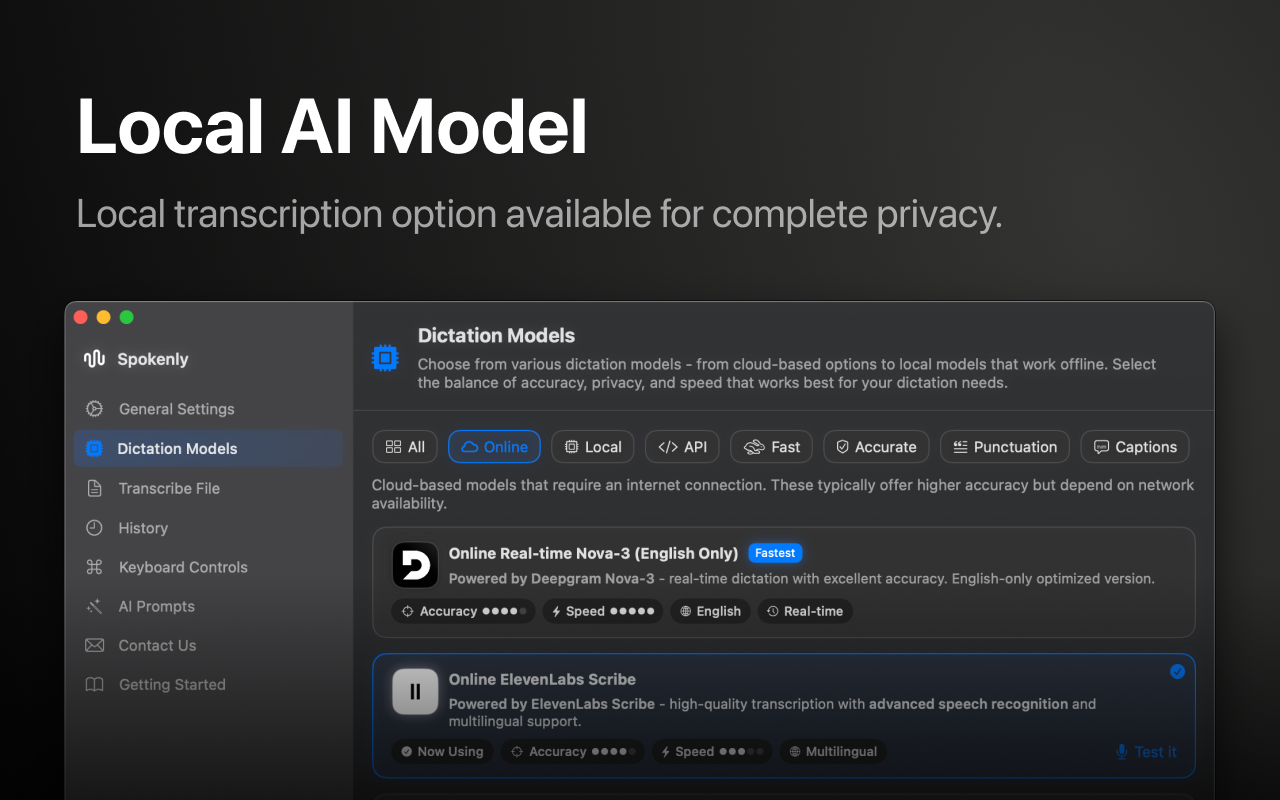The image size is (1280, 800).
Task: Open Keyboard Controls settings
Action: pyautogui.click(x=208, y=567)
